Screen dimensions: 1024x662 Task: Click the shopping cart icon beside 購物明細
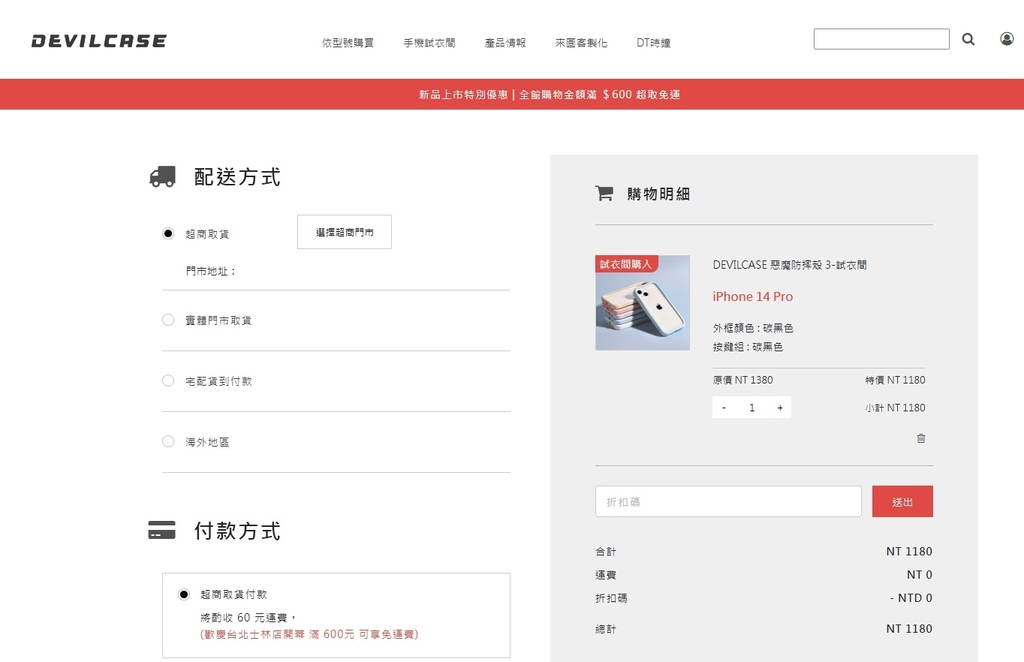(604, 193)
